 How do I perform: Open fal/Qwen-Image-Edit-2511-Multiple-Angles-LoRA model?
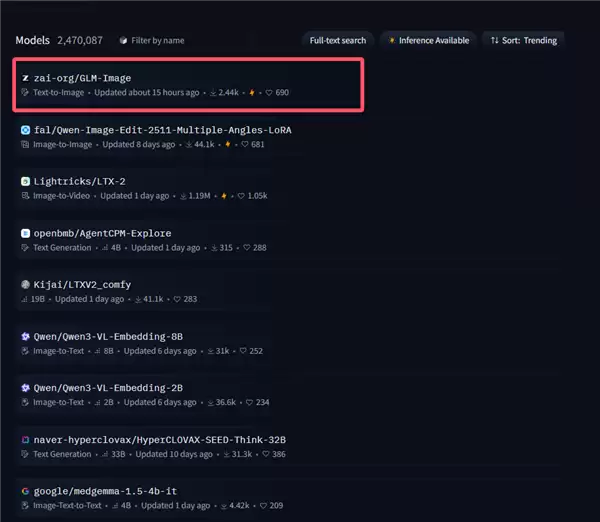pyautogui.click(x=162, y=130)
